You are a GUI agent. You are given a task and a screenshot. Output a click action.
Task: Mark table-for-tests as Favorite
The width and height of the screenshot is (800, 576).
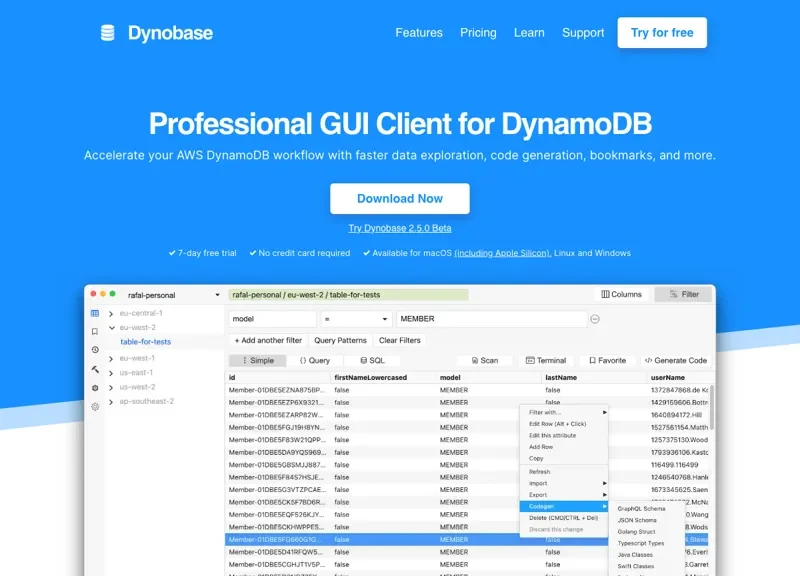(x=609, y=360)
